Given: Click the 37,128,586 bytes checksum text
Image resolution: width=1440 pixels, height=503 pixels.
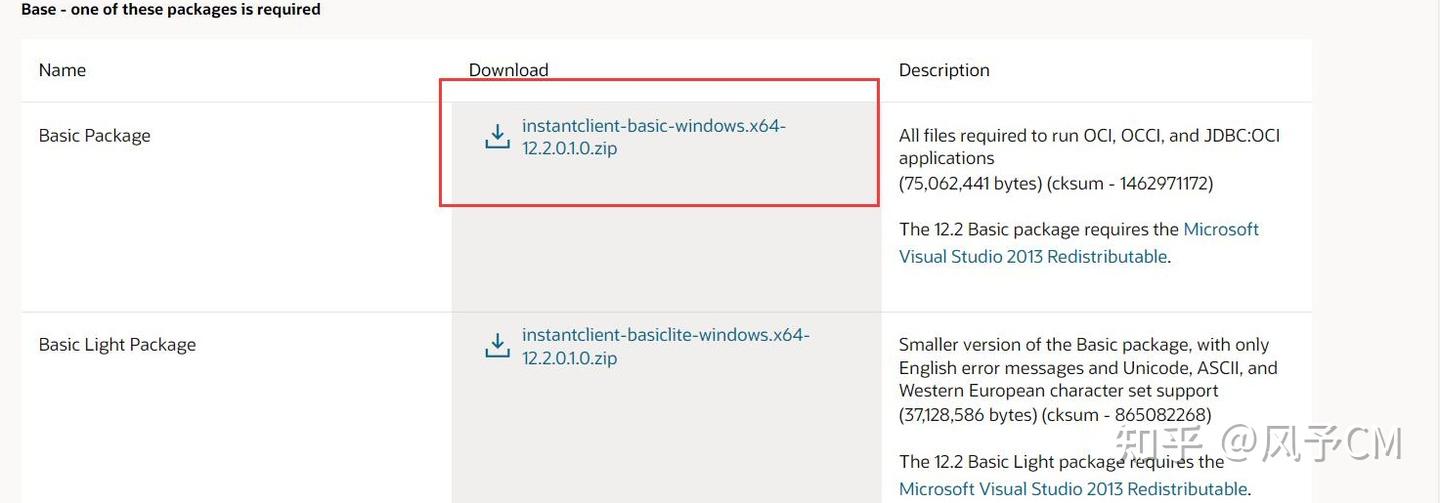Looking at the screenshot, I should 1054,414.
